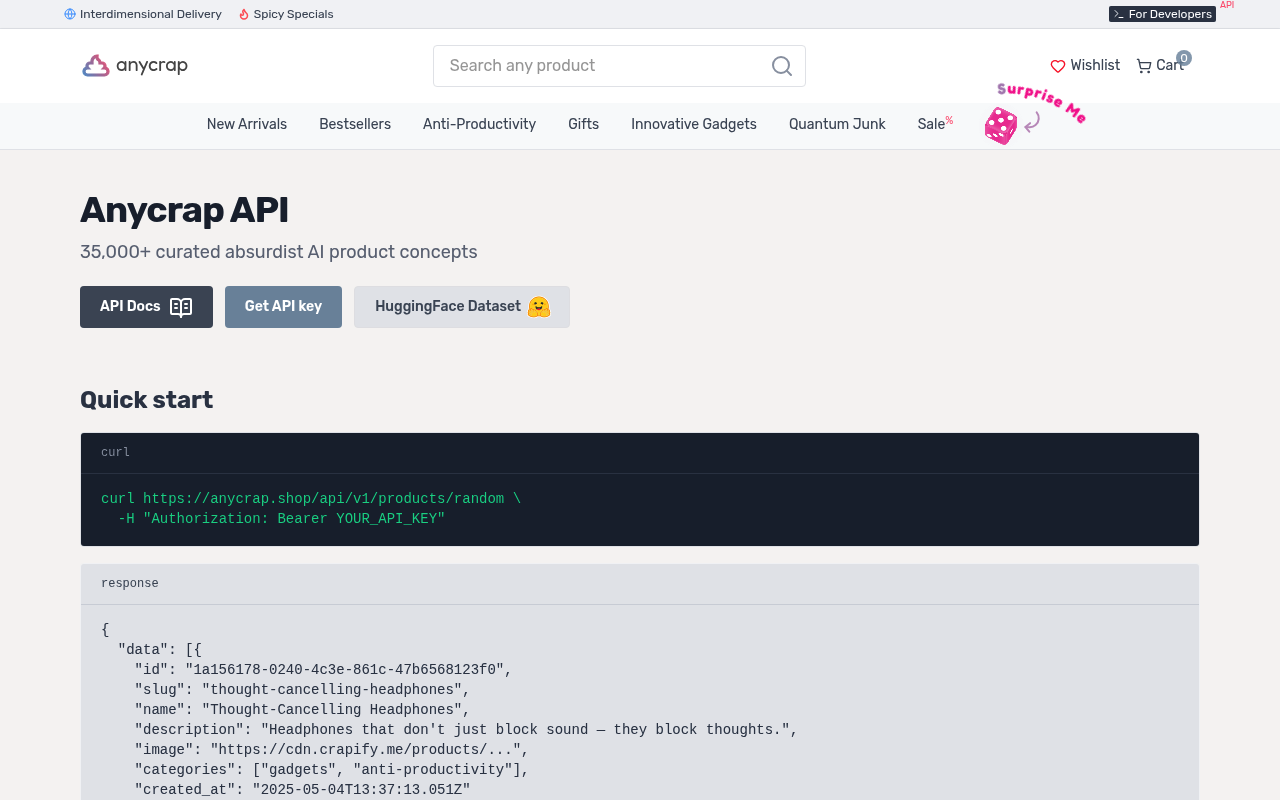The width and height of the screenshot is (1280, 800).
Task: Open the Wishlist link
Action: 1085,65
